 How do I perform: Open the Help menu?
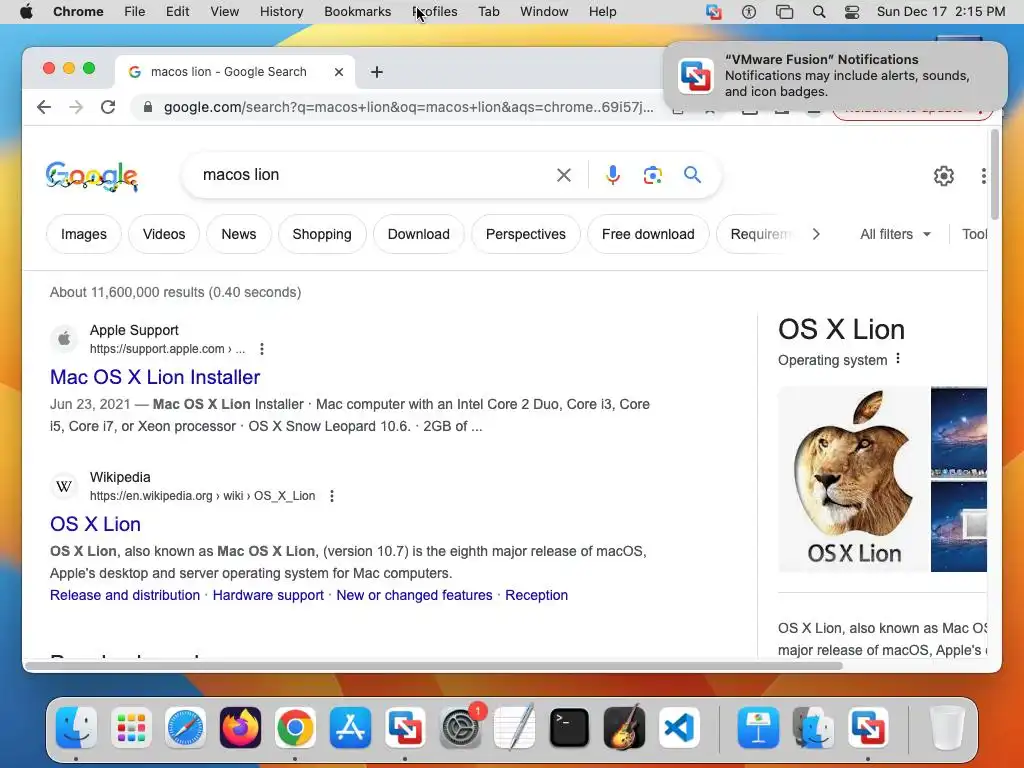602,12
